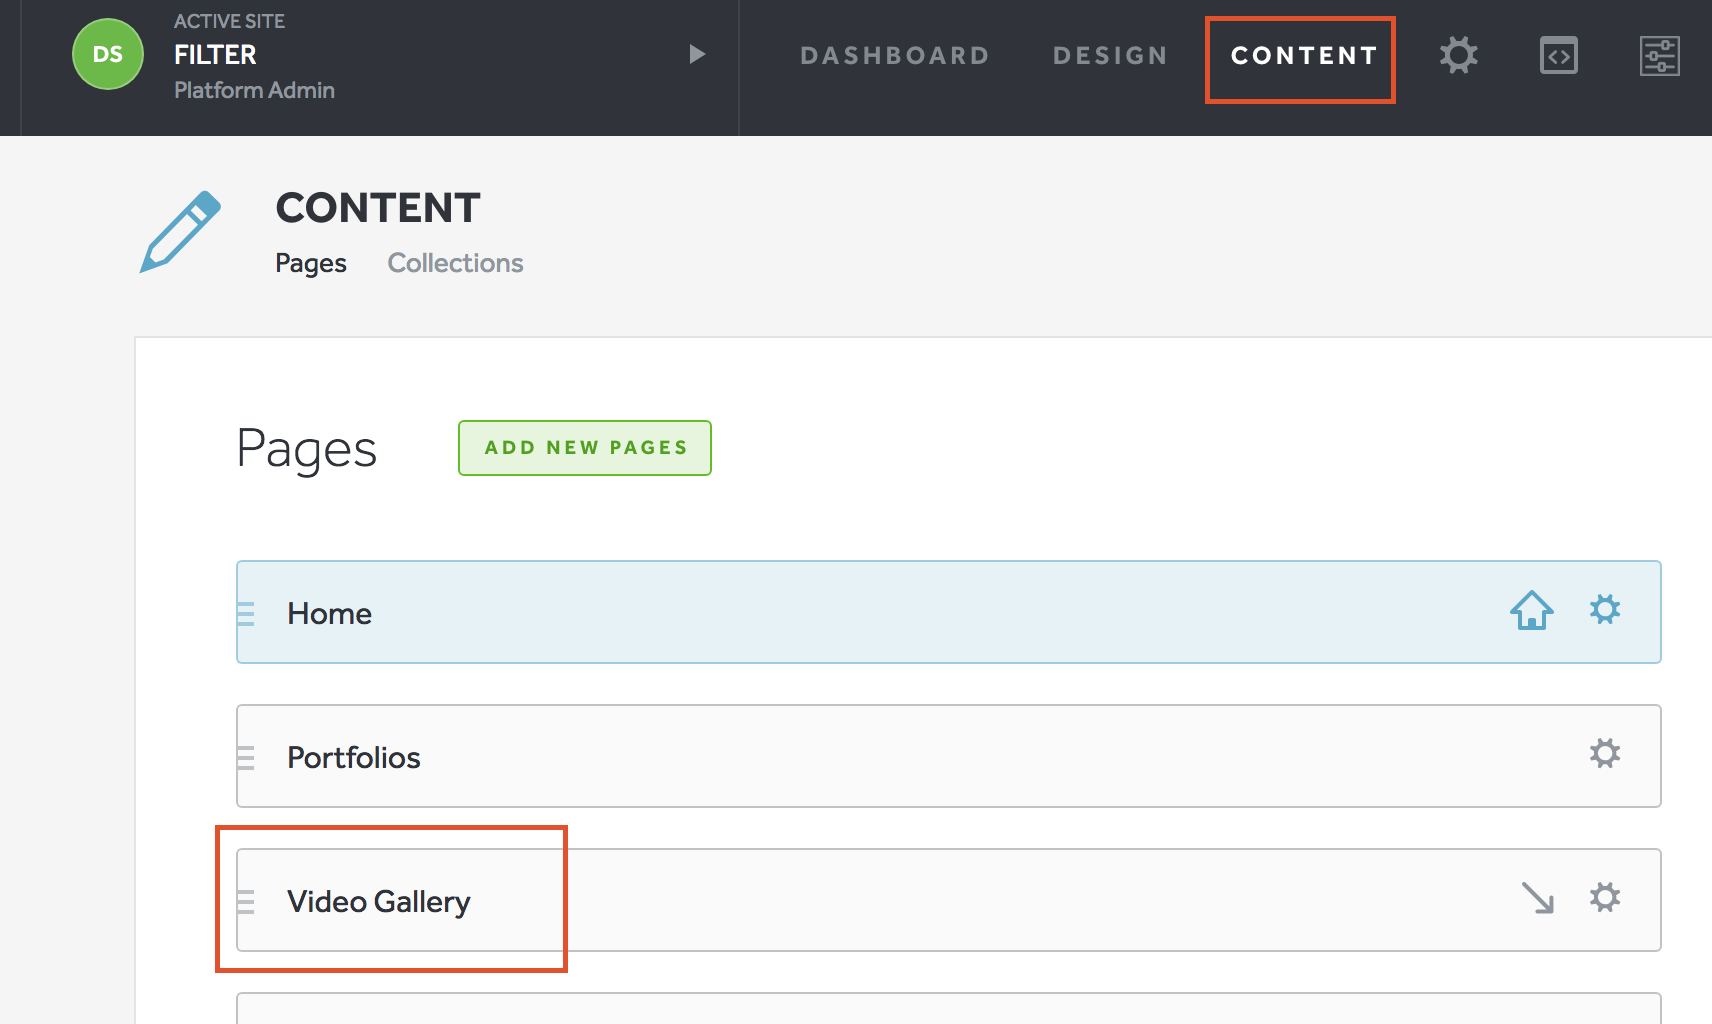This screenshot has height=1024, width=1712.
Task: Switch to the Dashboard tab
Action: pyautogui.click(x=894, y=56)
